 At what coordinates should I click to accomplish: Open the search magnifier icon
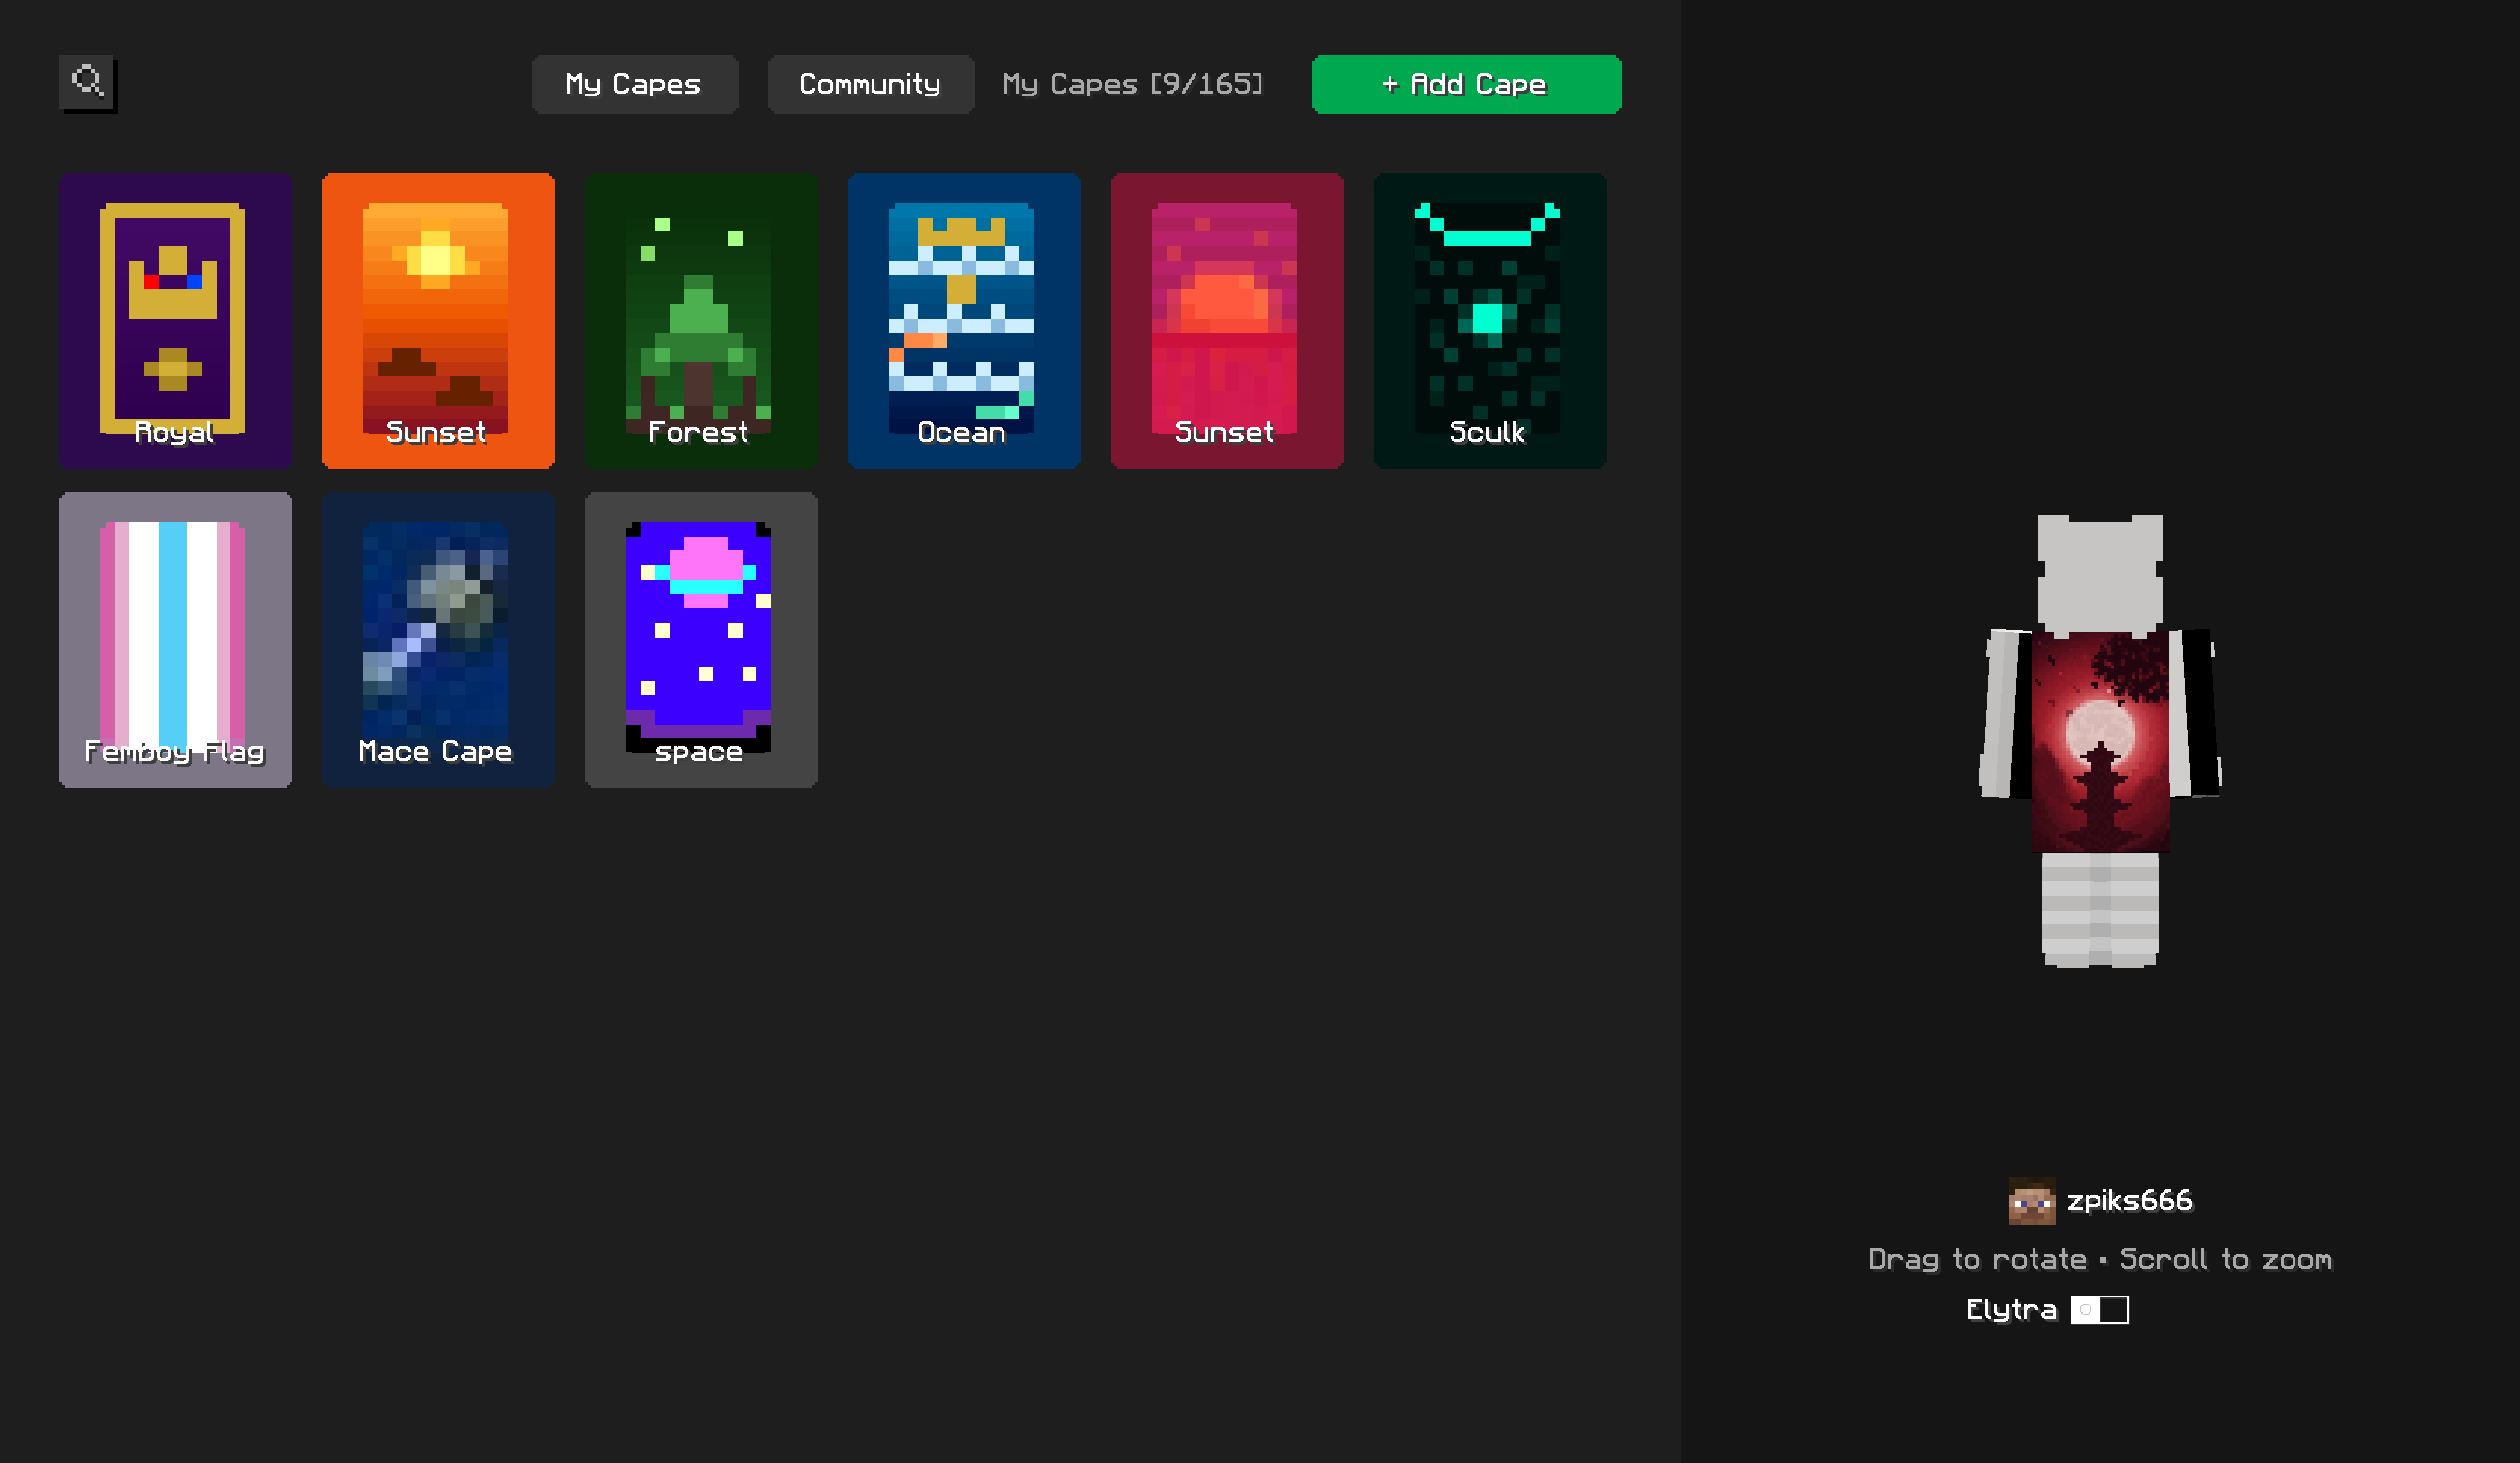pyautogui.click(x=88, y=83)
